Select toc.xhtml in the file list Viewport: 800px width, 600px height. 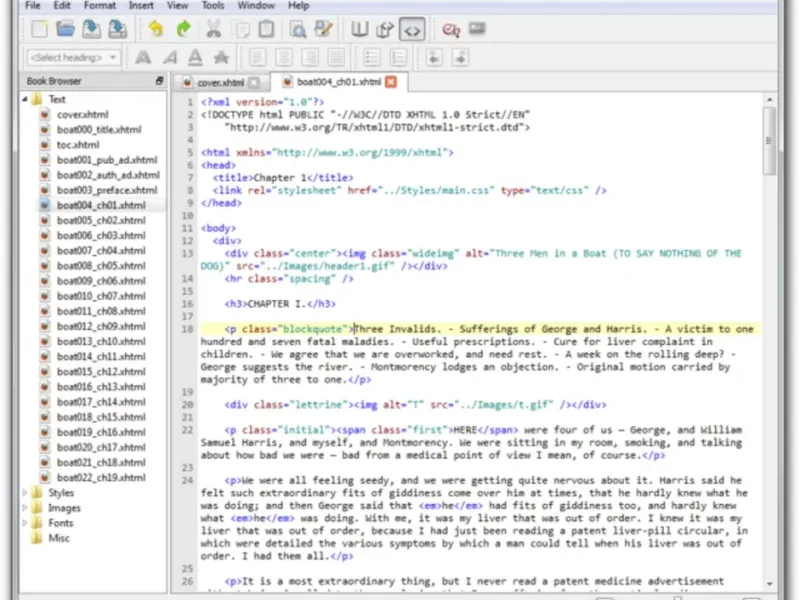point(77,144)
